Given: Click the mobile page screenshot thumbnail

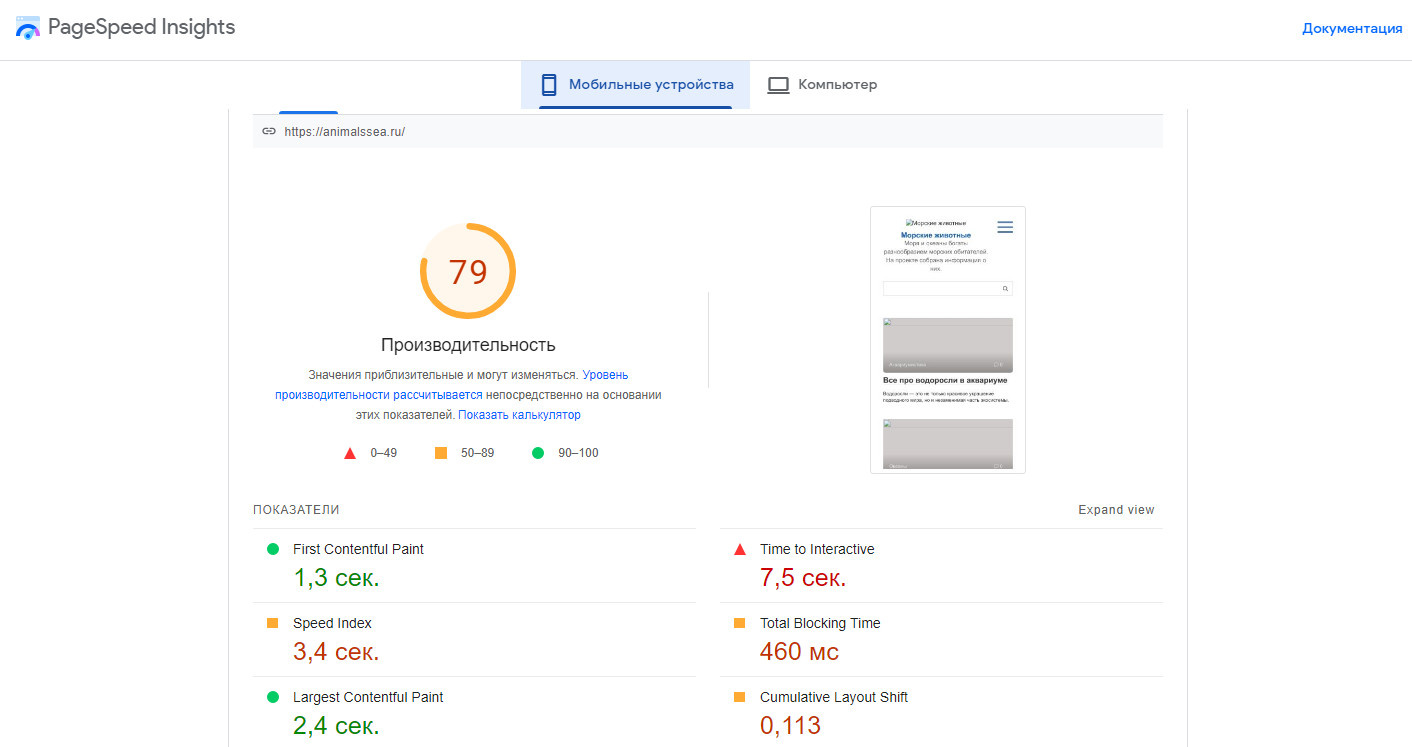Looking at the screenshot, I should tap(947, 340).
